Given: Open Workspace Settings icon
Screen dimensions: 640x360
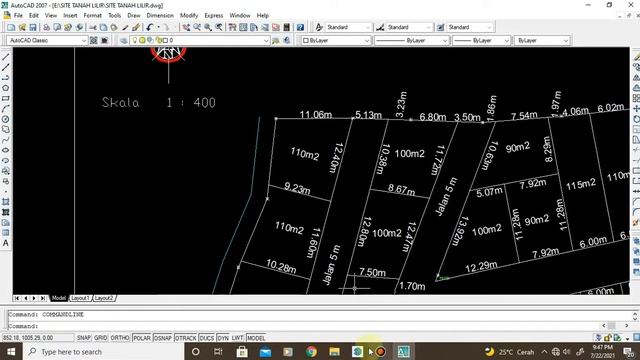Looking at the screenshot, I should coord(94,40).
